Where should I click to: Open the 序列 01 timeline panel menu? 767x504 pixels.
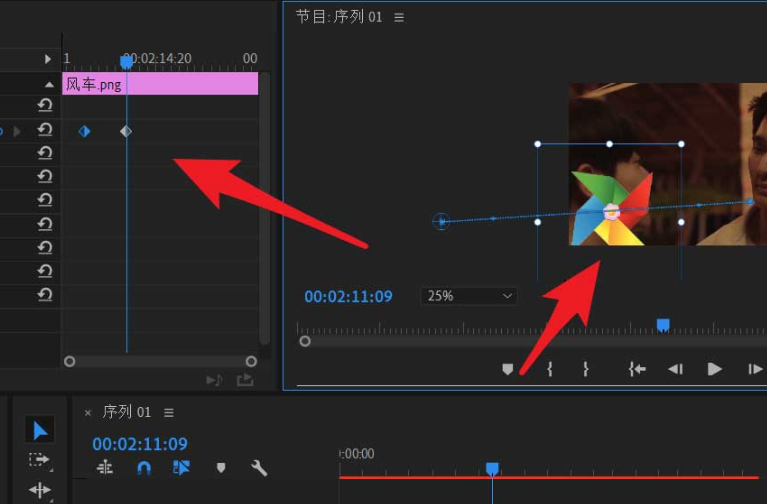click(169, 412)
